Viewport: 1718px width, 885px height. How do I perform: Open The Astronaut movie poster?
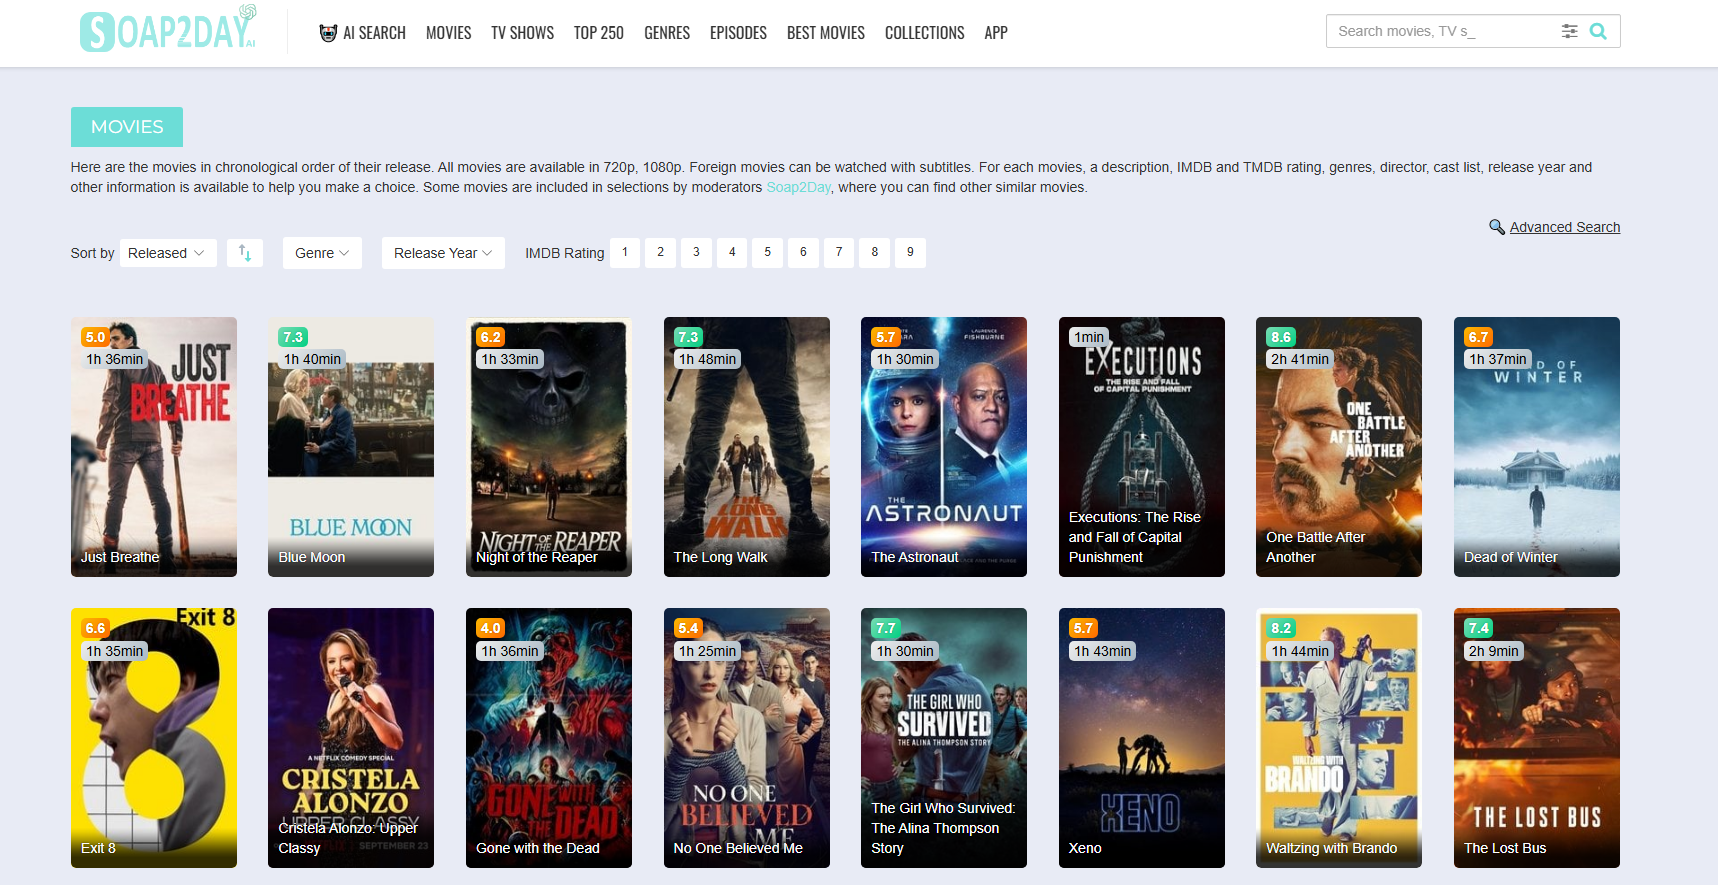pyautogui.click(x=943, y=446)
